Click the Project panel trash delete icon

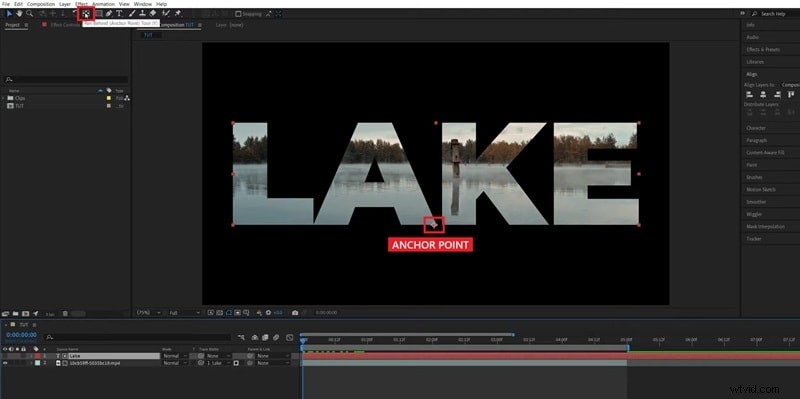pos(65,313)
